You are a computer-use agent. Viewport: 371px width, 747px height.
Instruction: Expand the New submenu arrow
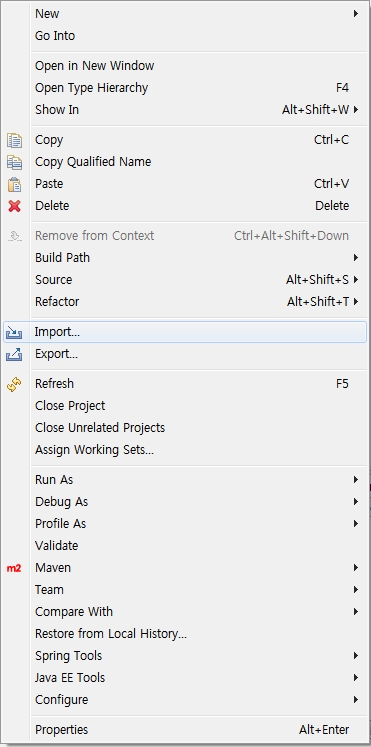pyautogui.click(x=356, y=14)
